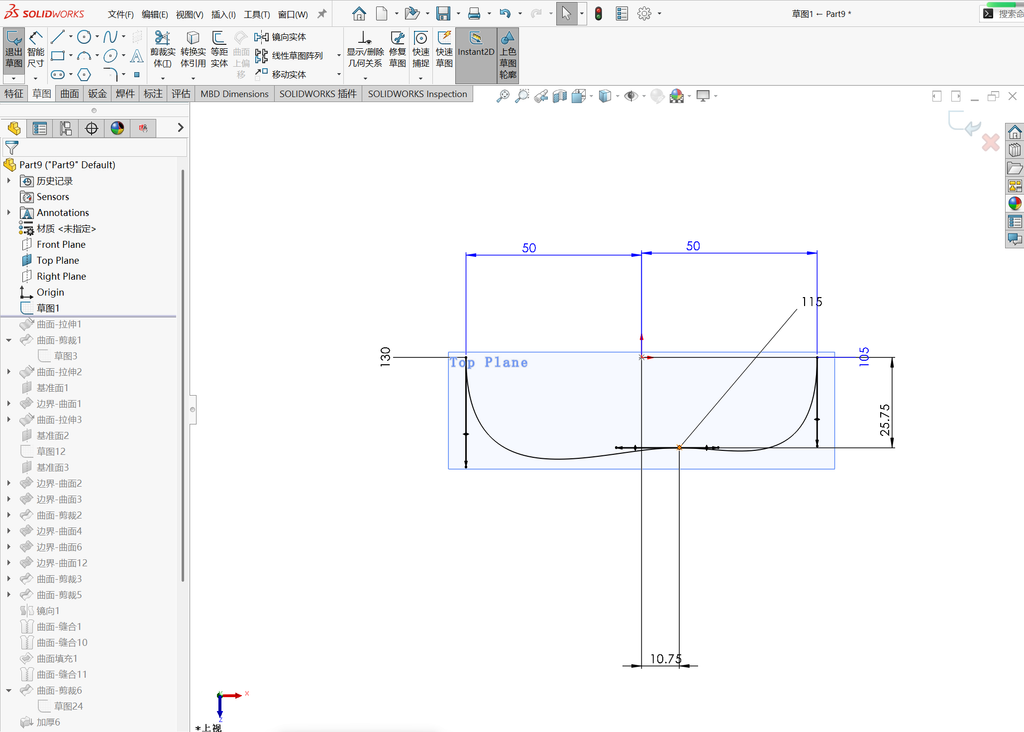Open the 插入(I) menu
The width and height of the screenshot is (1024, 732).
click(x=223, y=14)
